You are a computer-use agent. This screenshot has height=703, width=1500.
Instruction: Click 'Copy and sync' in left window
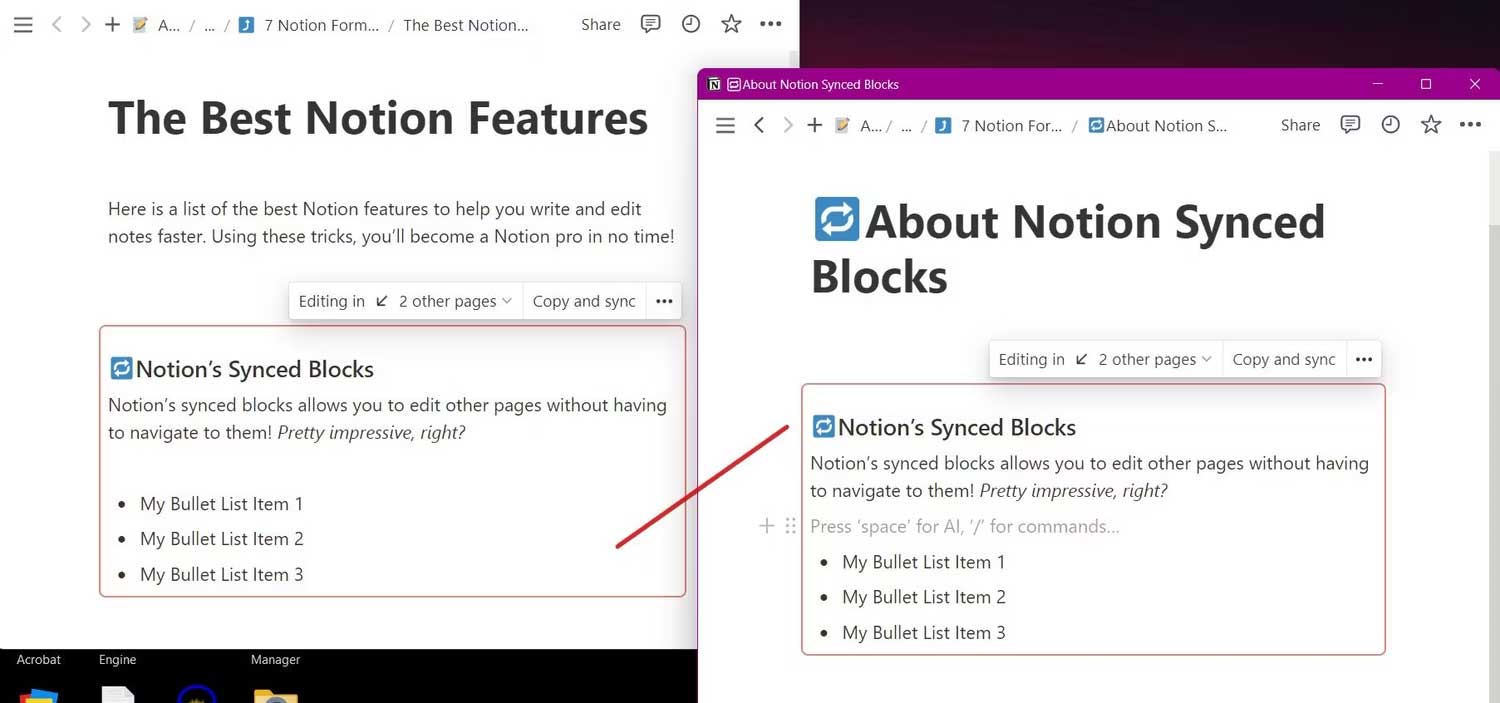coord(584,301)
